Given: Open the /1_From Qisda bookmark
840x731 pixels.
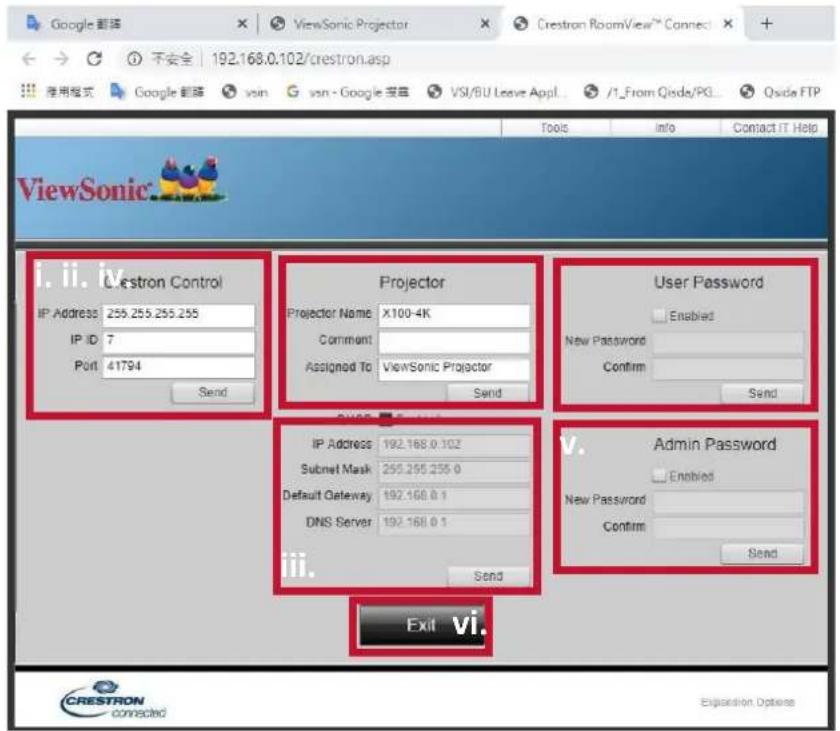Looking at the screenshot, I should point(652,92).
